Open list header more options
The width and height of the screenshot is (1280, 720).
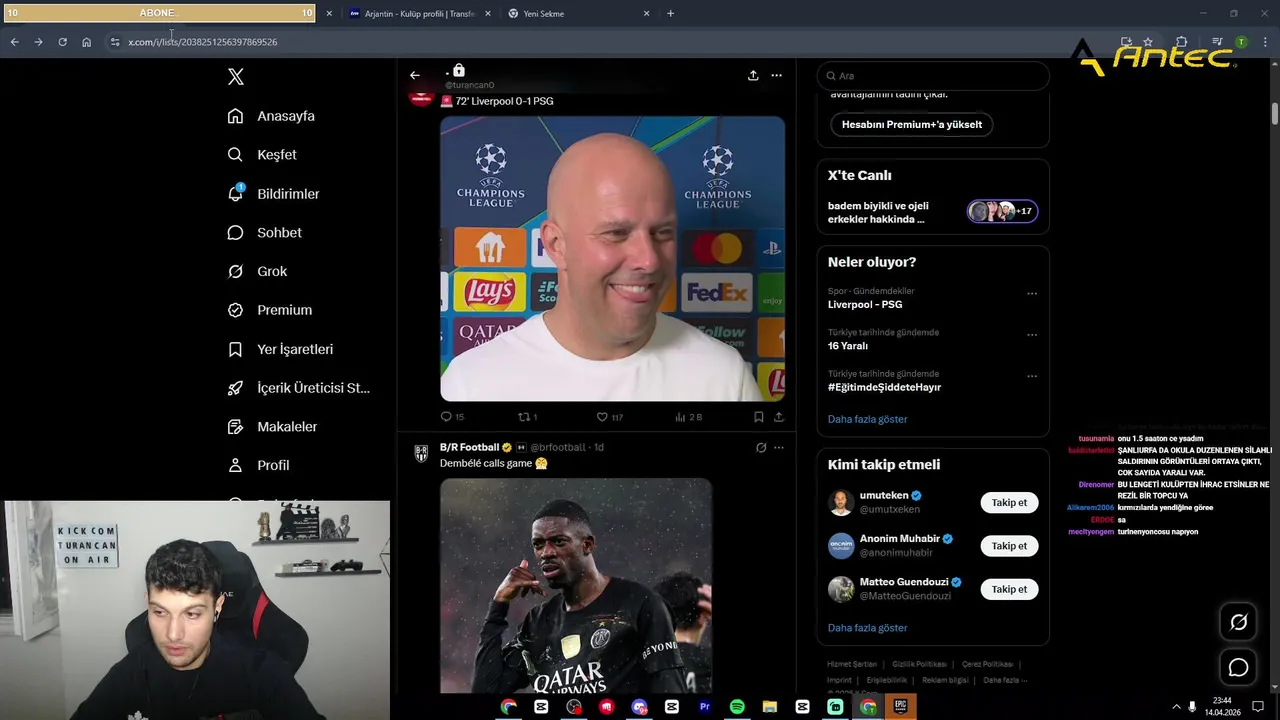pos(776,75)
